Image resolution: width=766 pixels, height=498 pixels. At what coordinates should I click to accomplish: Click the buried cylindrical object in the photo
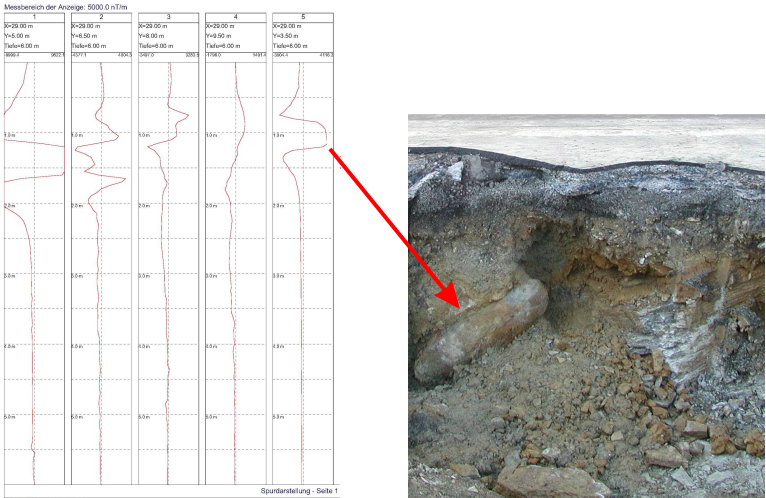pos(485,330)
